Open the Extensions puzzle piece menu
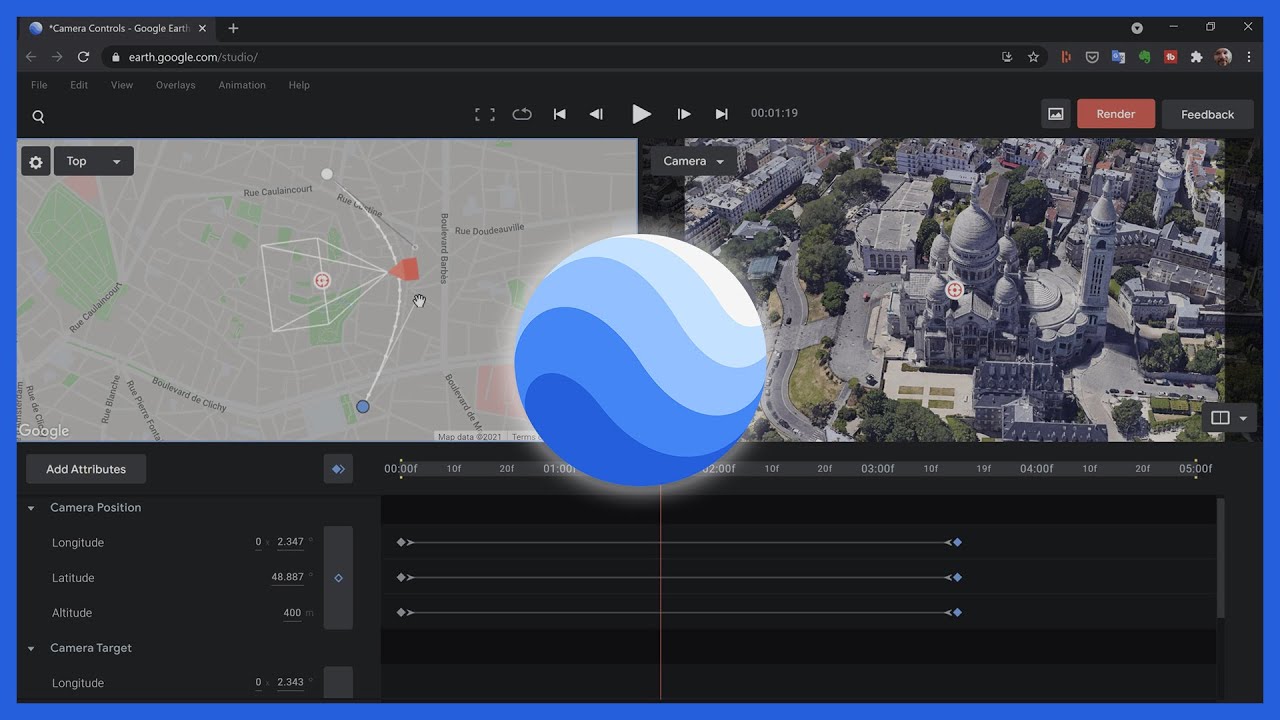1280x720 pixels. pyautogui.click(x=1196, y=57)
